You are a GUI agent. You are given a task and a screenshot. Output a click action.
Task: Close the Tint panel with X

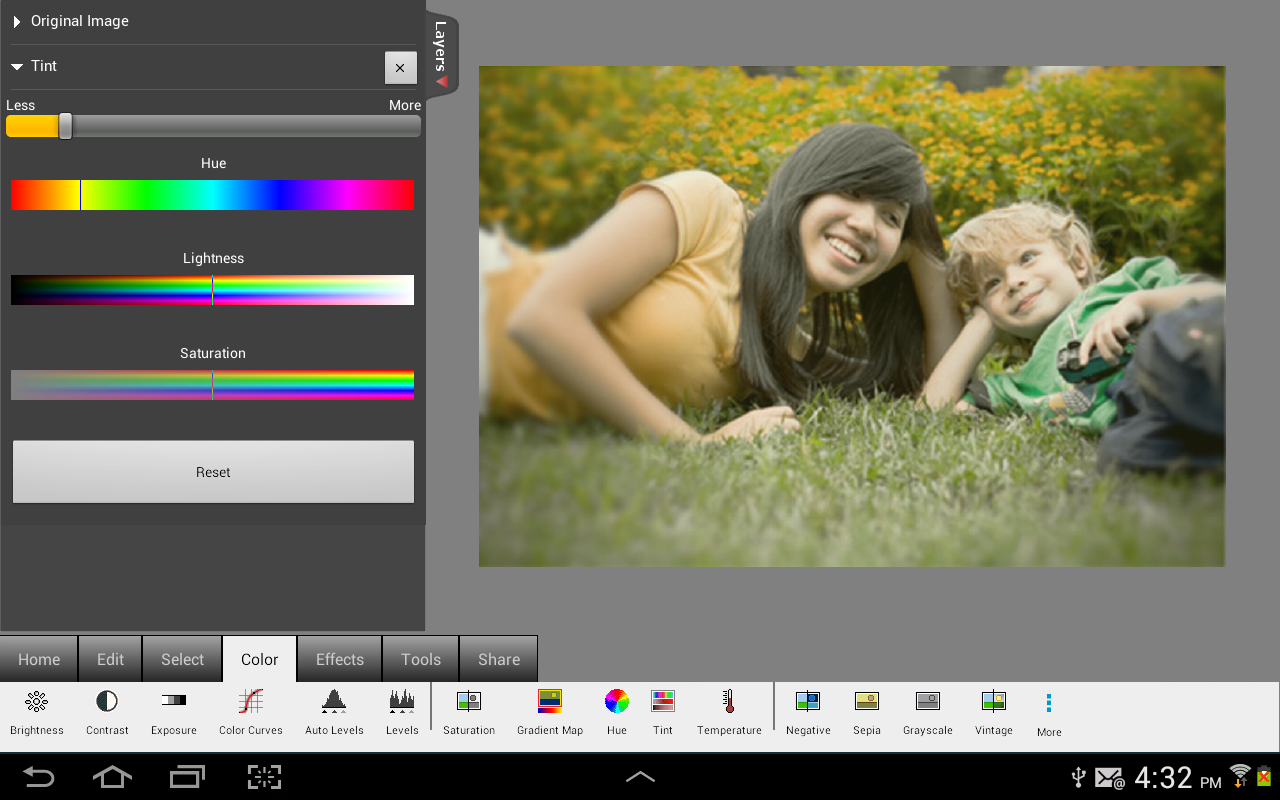(400, 68)
